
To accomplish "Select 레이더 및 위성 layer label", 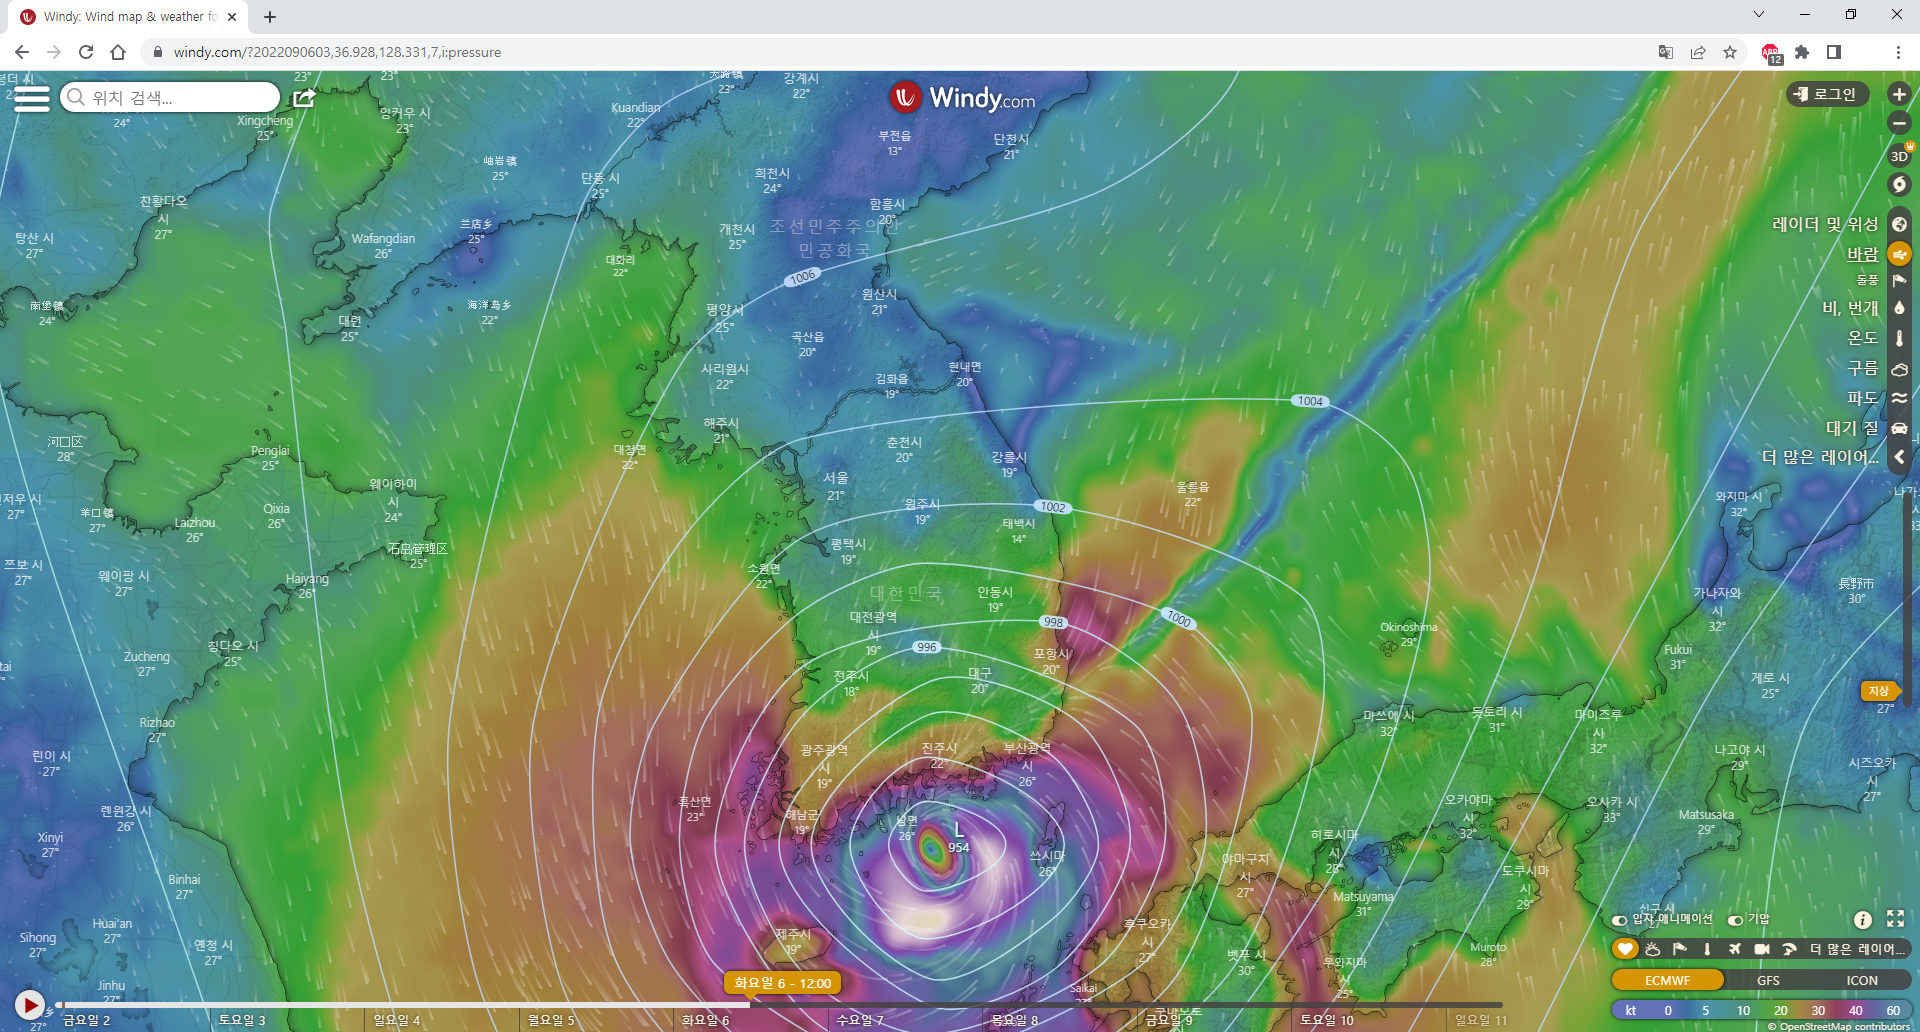I will click(x=1825, y=224).
